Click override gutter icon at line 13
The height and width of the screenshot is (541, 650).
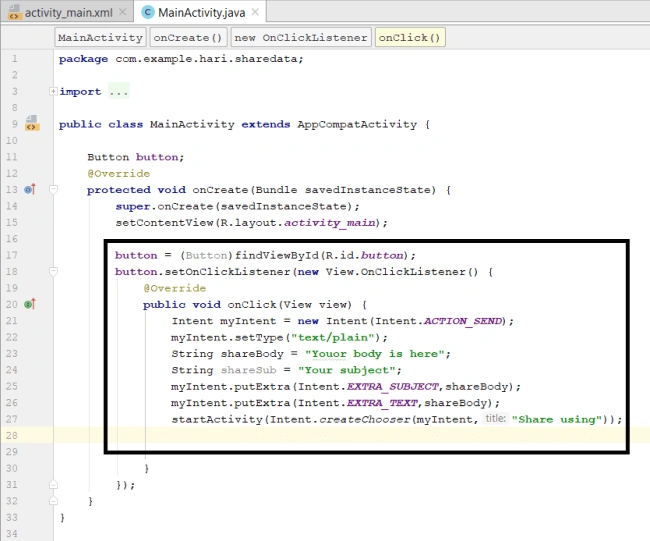click(x=30, y=189)
